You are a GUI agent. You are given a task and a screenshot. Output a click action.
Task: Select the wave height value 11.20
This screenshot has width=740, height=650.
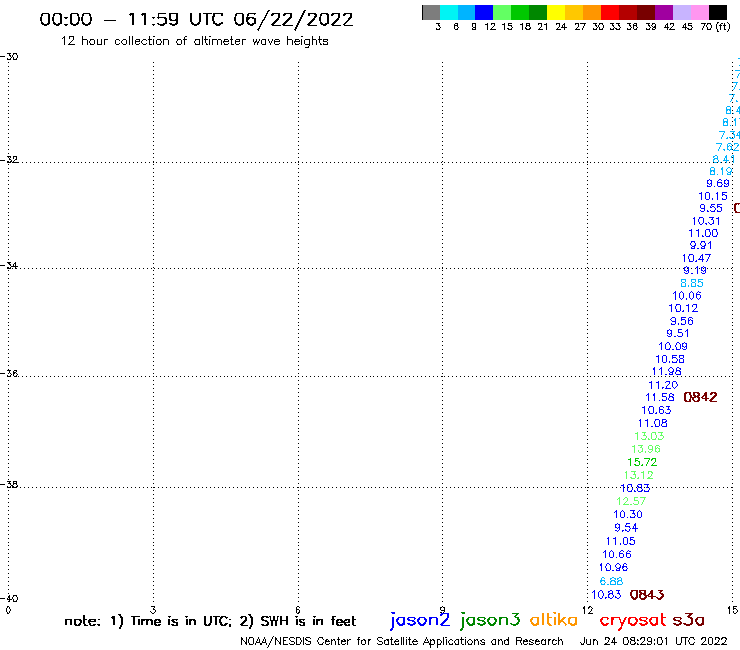coord(663,385)
